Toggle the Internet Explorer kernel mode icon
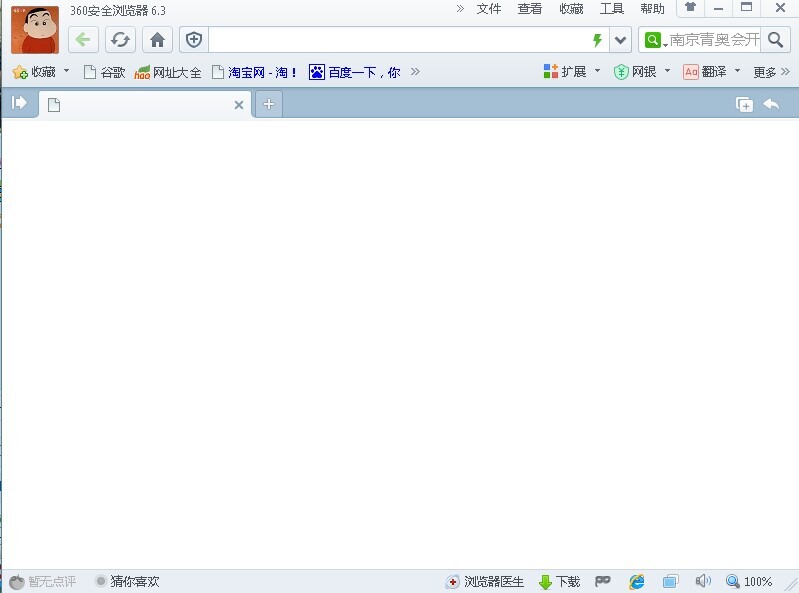This screenshot has width=799, height=593. pos(636,581)
